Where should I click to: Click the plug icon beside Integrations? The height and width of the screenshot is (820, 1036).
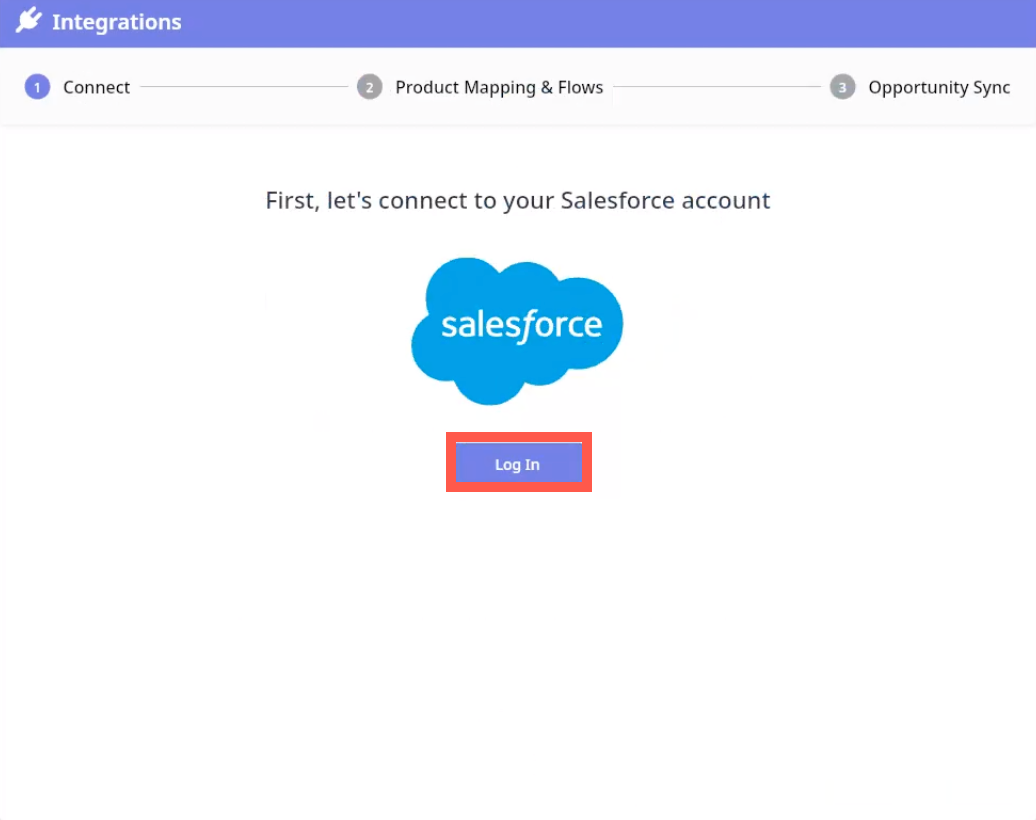click(x=29, y=21)
